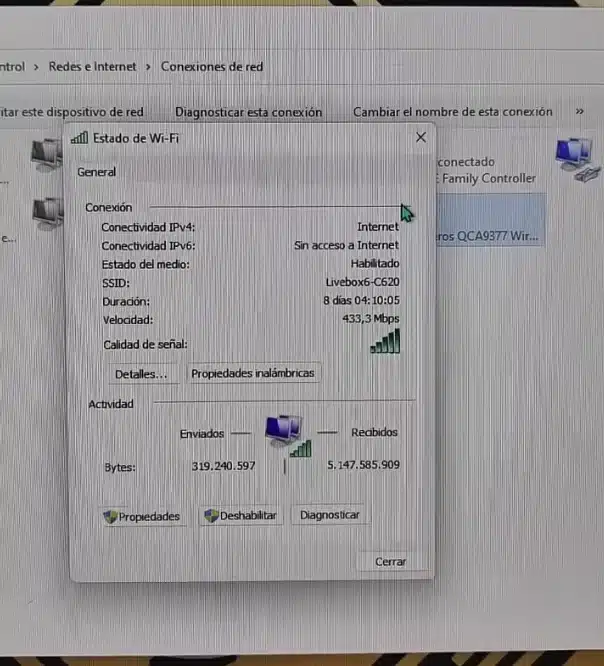Screen dimensions: 604x666
Task: Click the signal quality bars icon
Action: click(x=385, y=342)
